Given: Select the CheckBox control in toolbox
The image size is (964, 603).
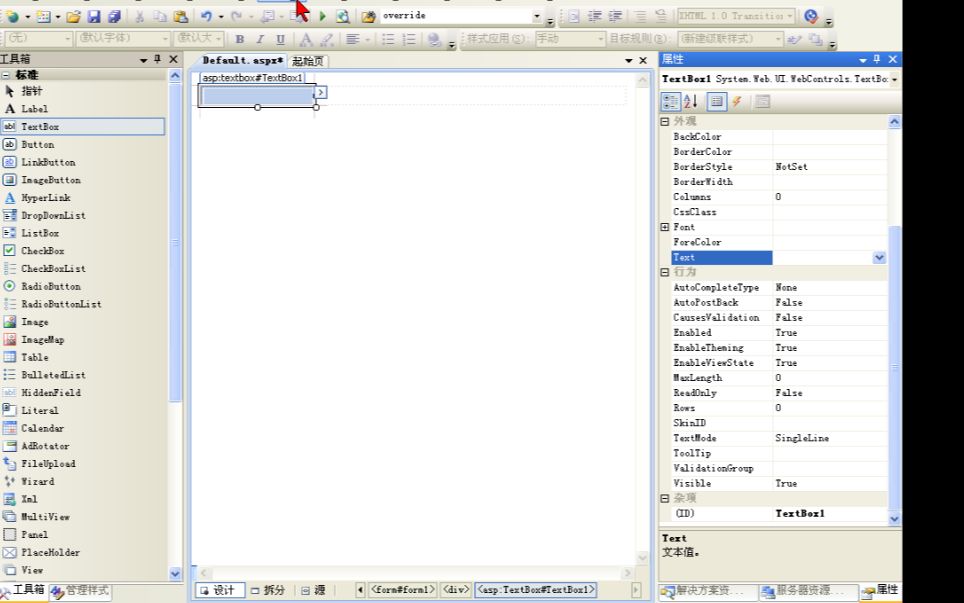Looking at the screenshot, I should click(x=42, y=251).
